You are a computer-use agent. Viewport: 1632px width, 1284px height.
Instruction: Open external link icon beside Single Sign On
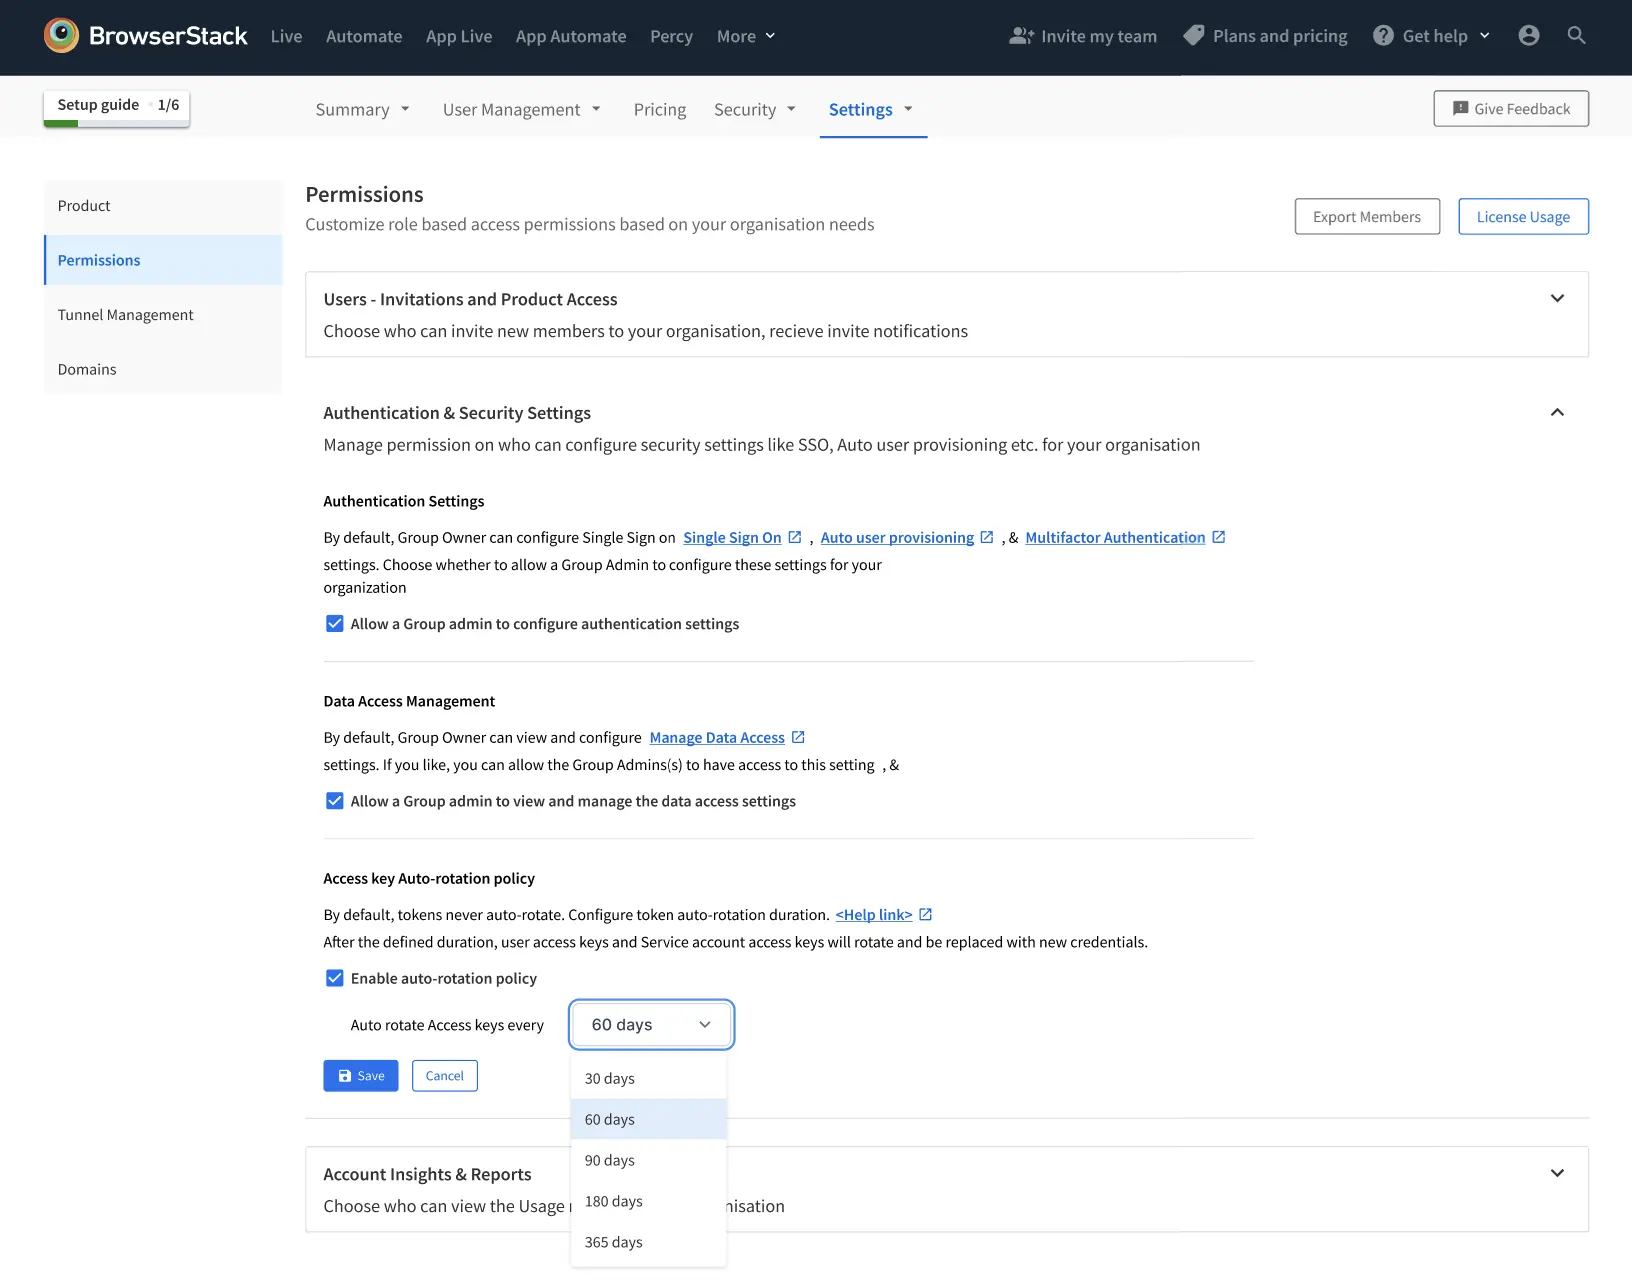[x=795, y=537]
